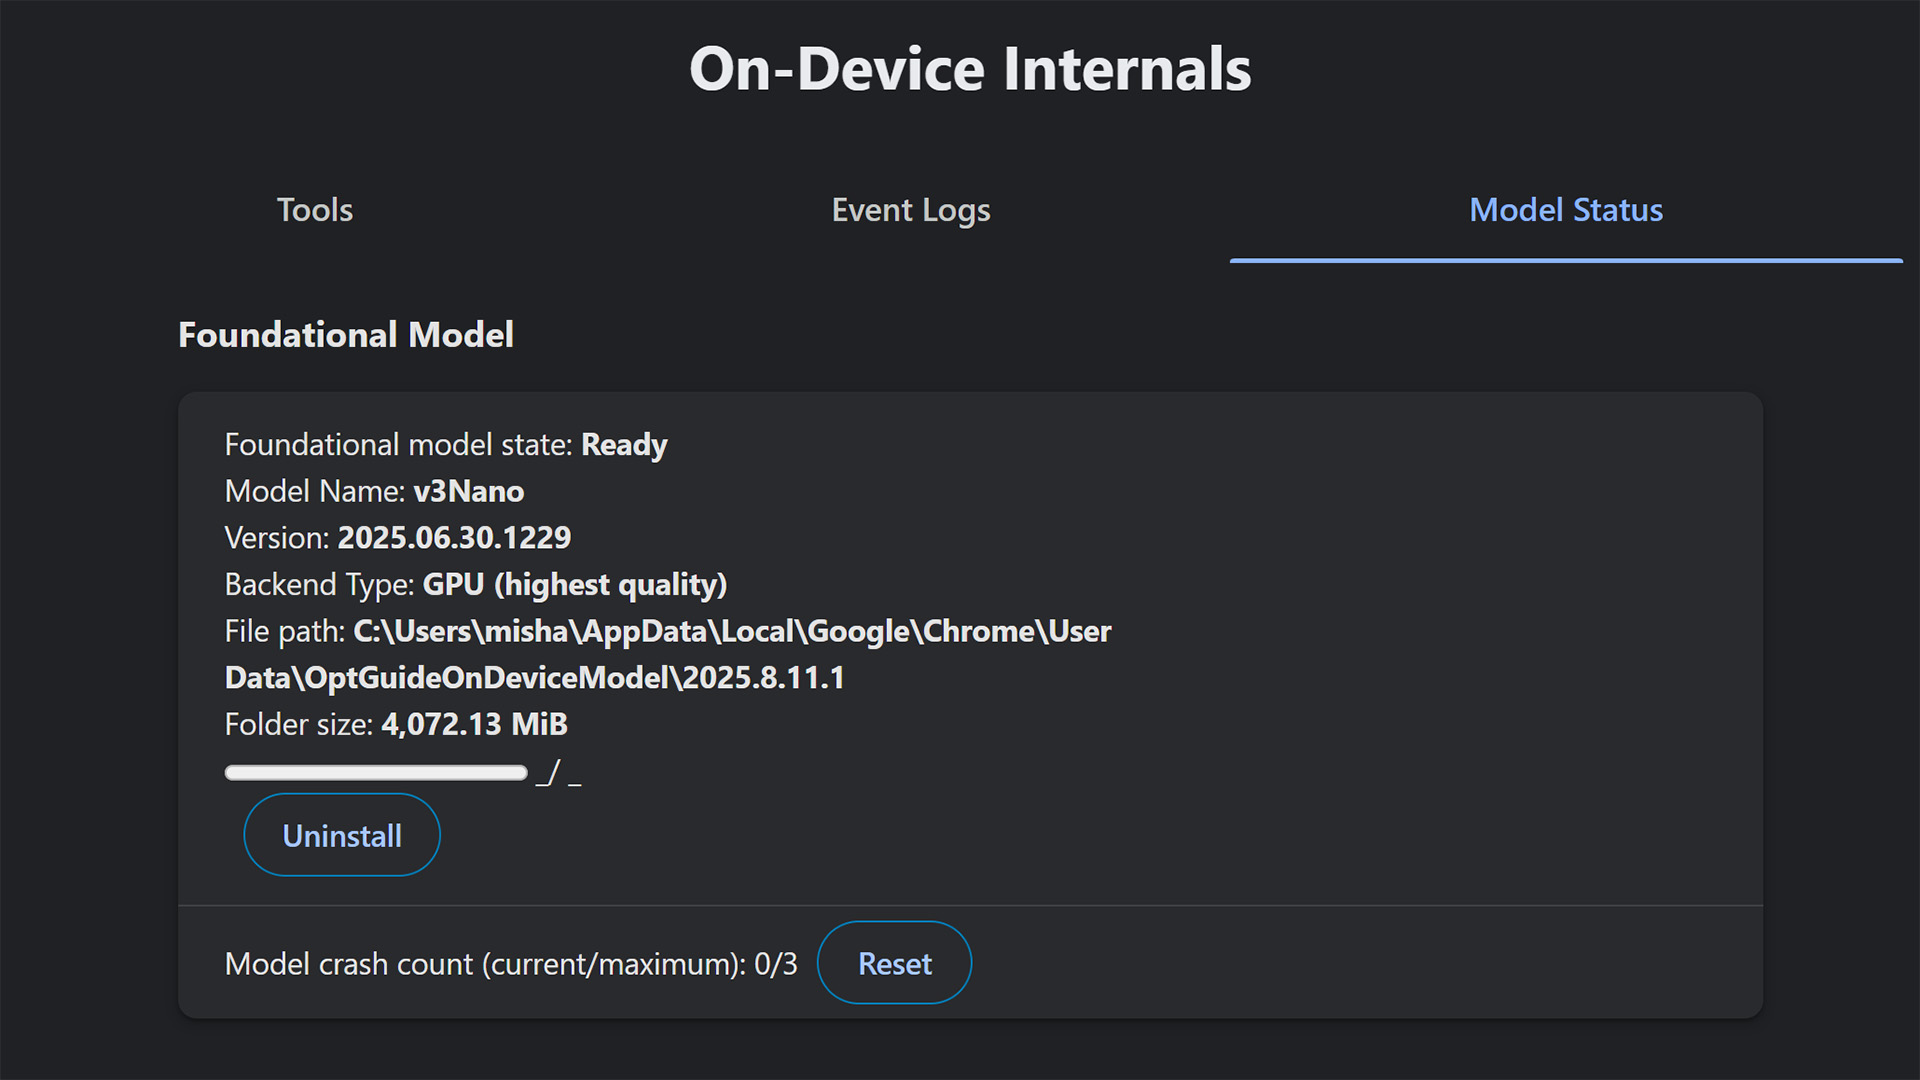Viewport: 1920px width, 1080px height.
Task: Click the 4,072.13 MiB folder size value
Action: (x=475, y=724)
